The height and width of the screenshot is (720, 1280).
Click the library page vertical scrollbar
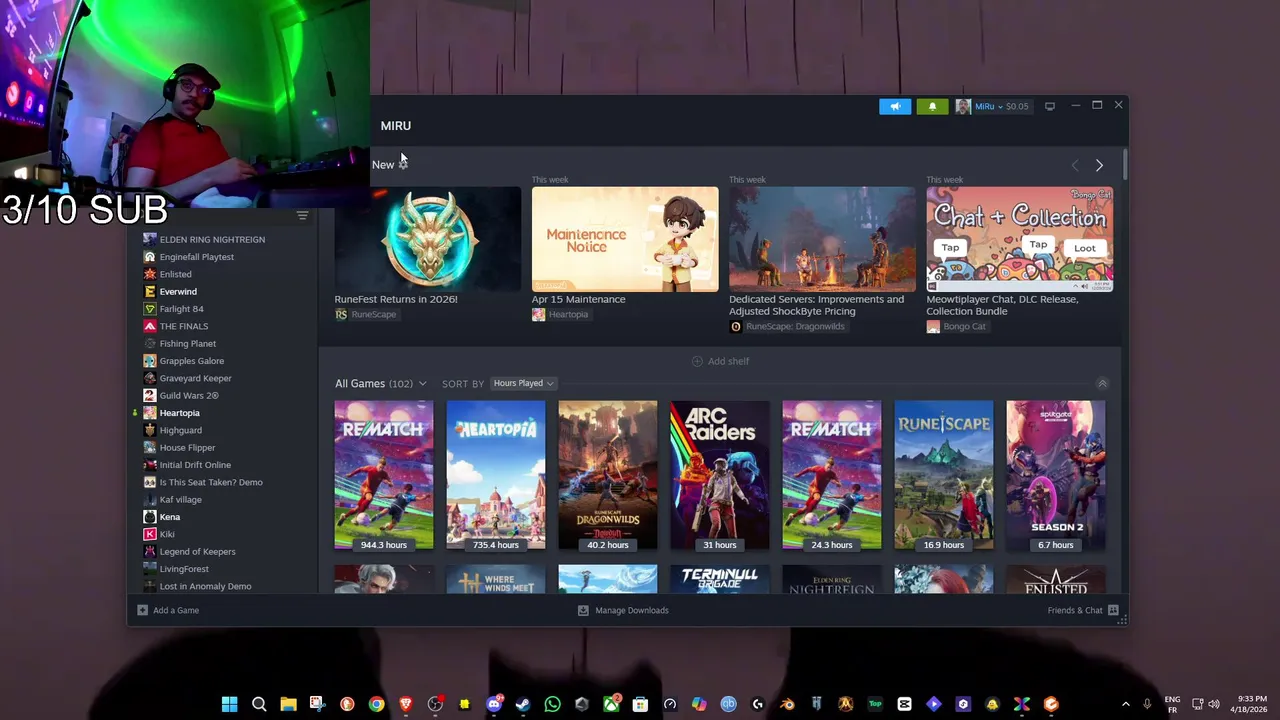point(1125,165)
